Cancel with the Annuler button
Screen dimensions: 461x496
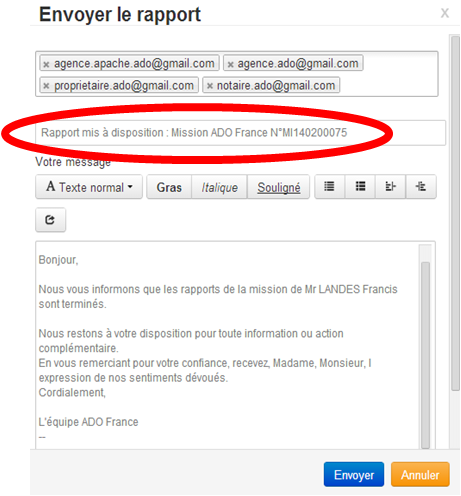tap(420, 474)
